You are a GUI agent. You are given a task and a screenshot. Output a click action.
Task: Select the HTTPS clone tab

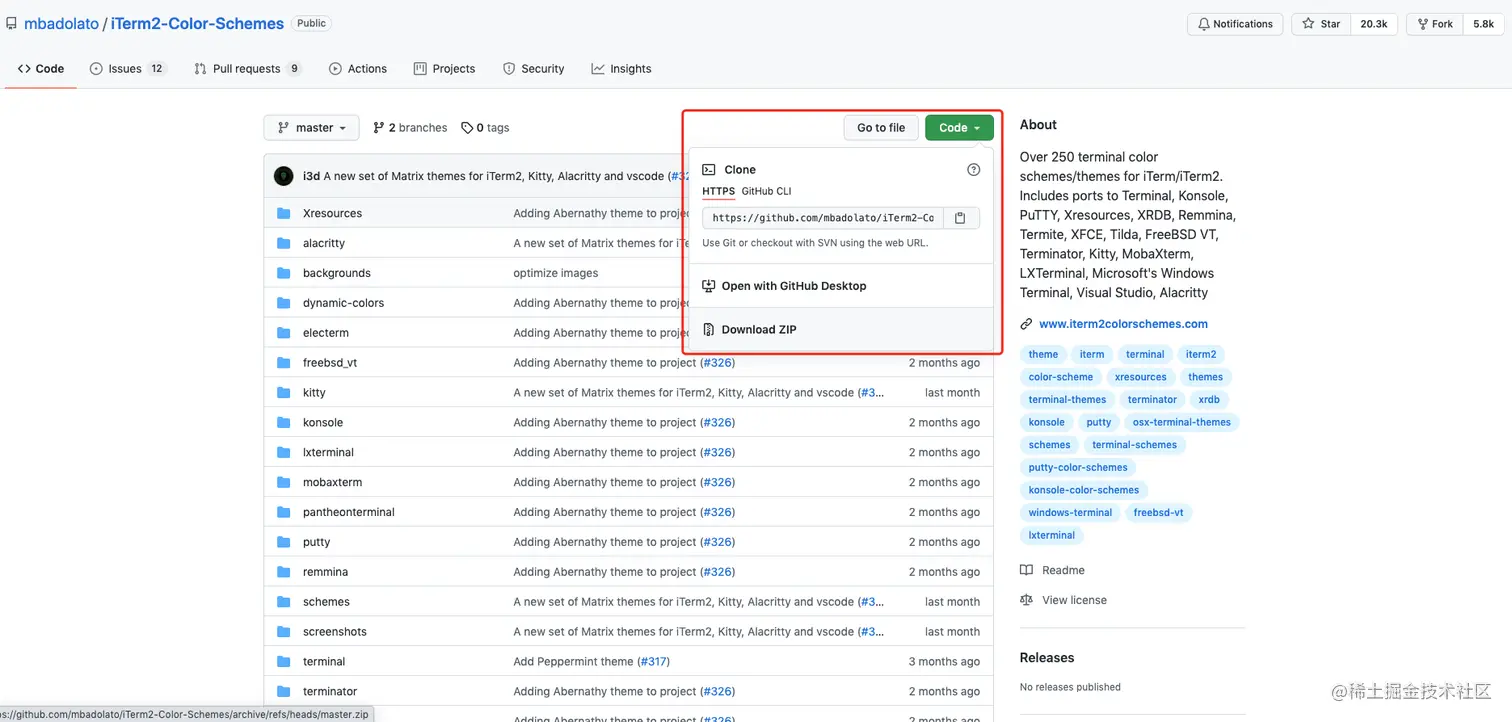pyautogui.click(x=718, y=191)
